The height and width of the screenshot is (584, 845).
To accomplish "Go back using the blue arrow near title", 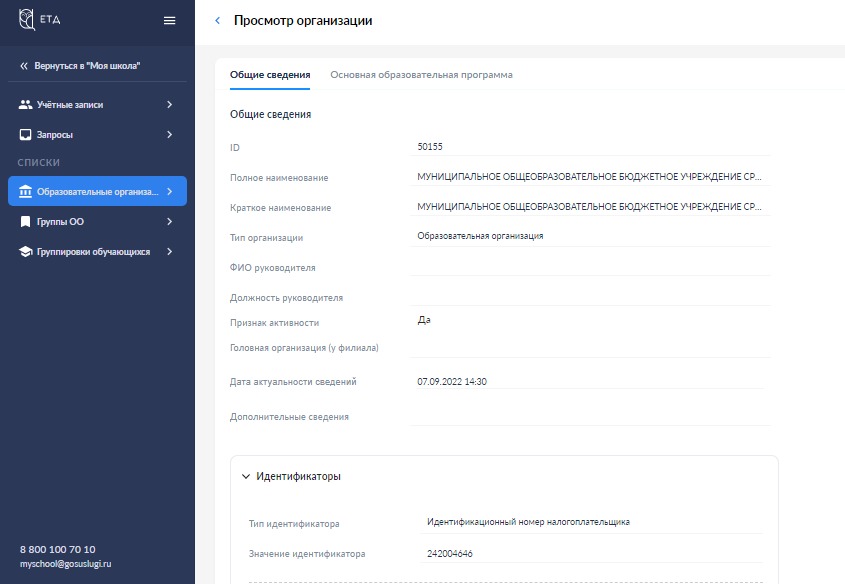I will (x=217, y=20).
